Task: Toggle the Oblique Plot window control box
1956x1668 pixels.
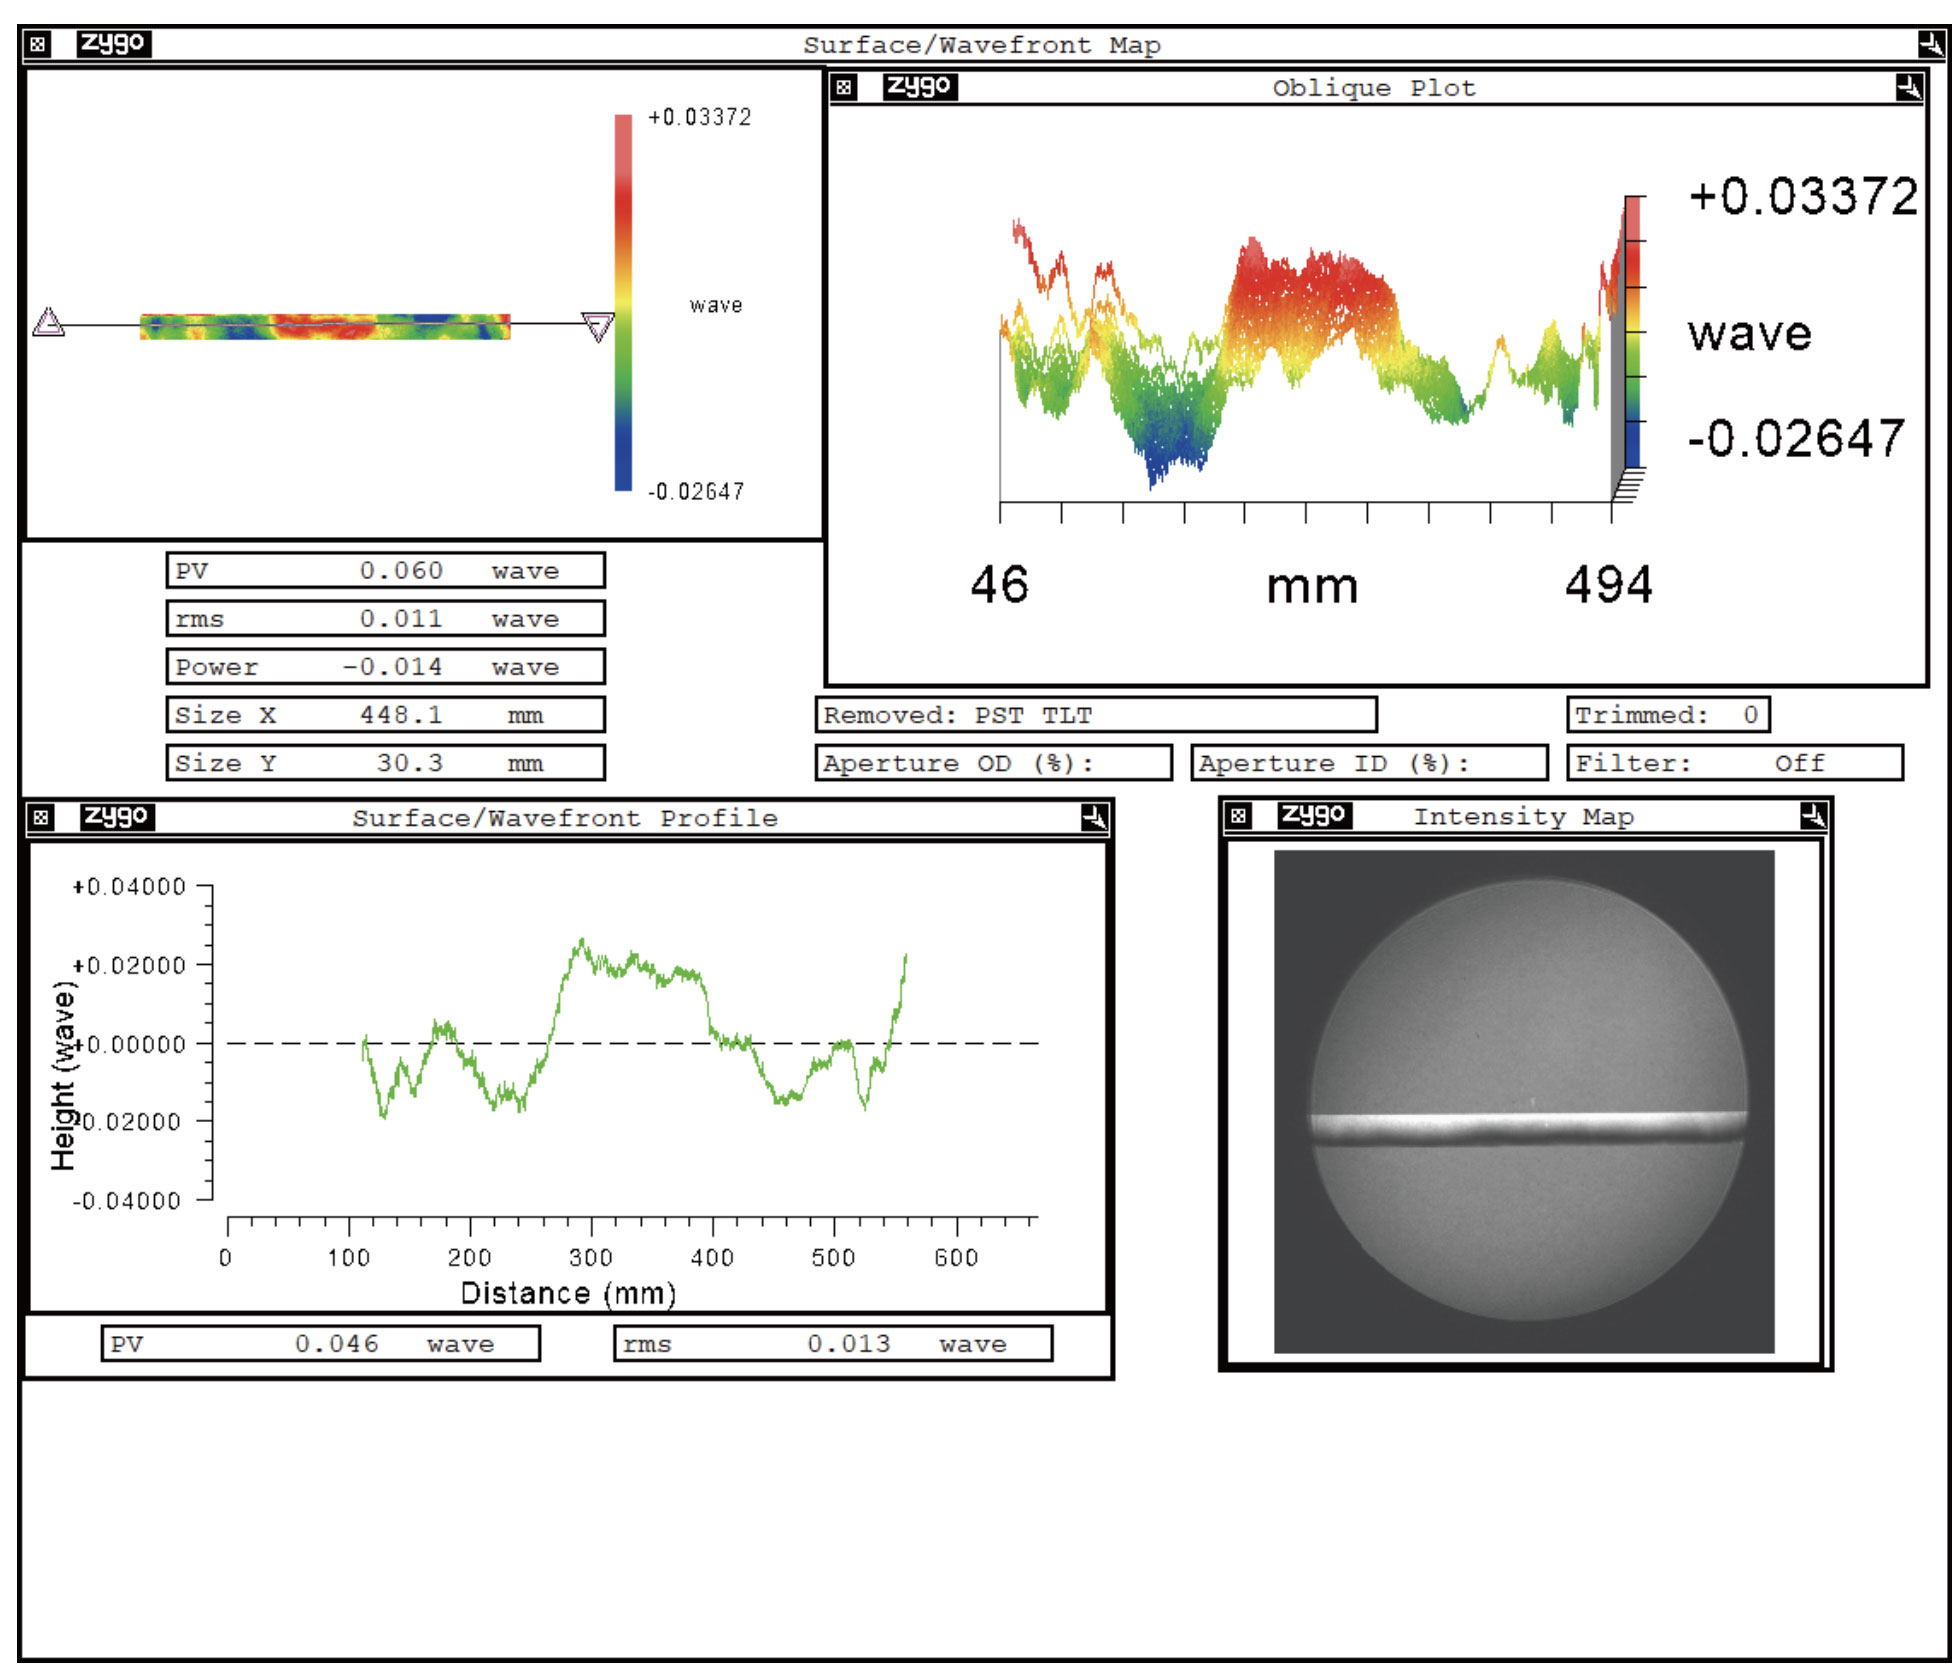Action: pyautogui.click(x=845, y=87)
